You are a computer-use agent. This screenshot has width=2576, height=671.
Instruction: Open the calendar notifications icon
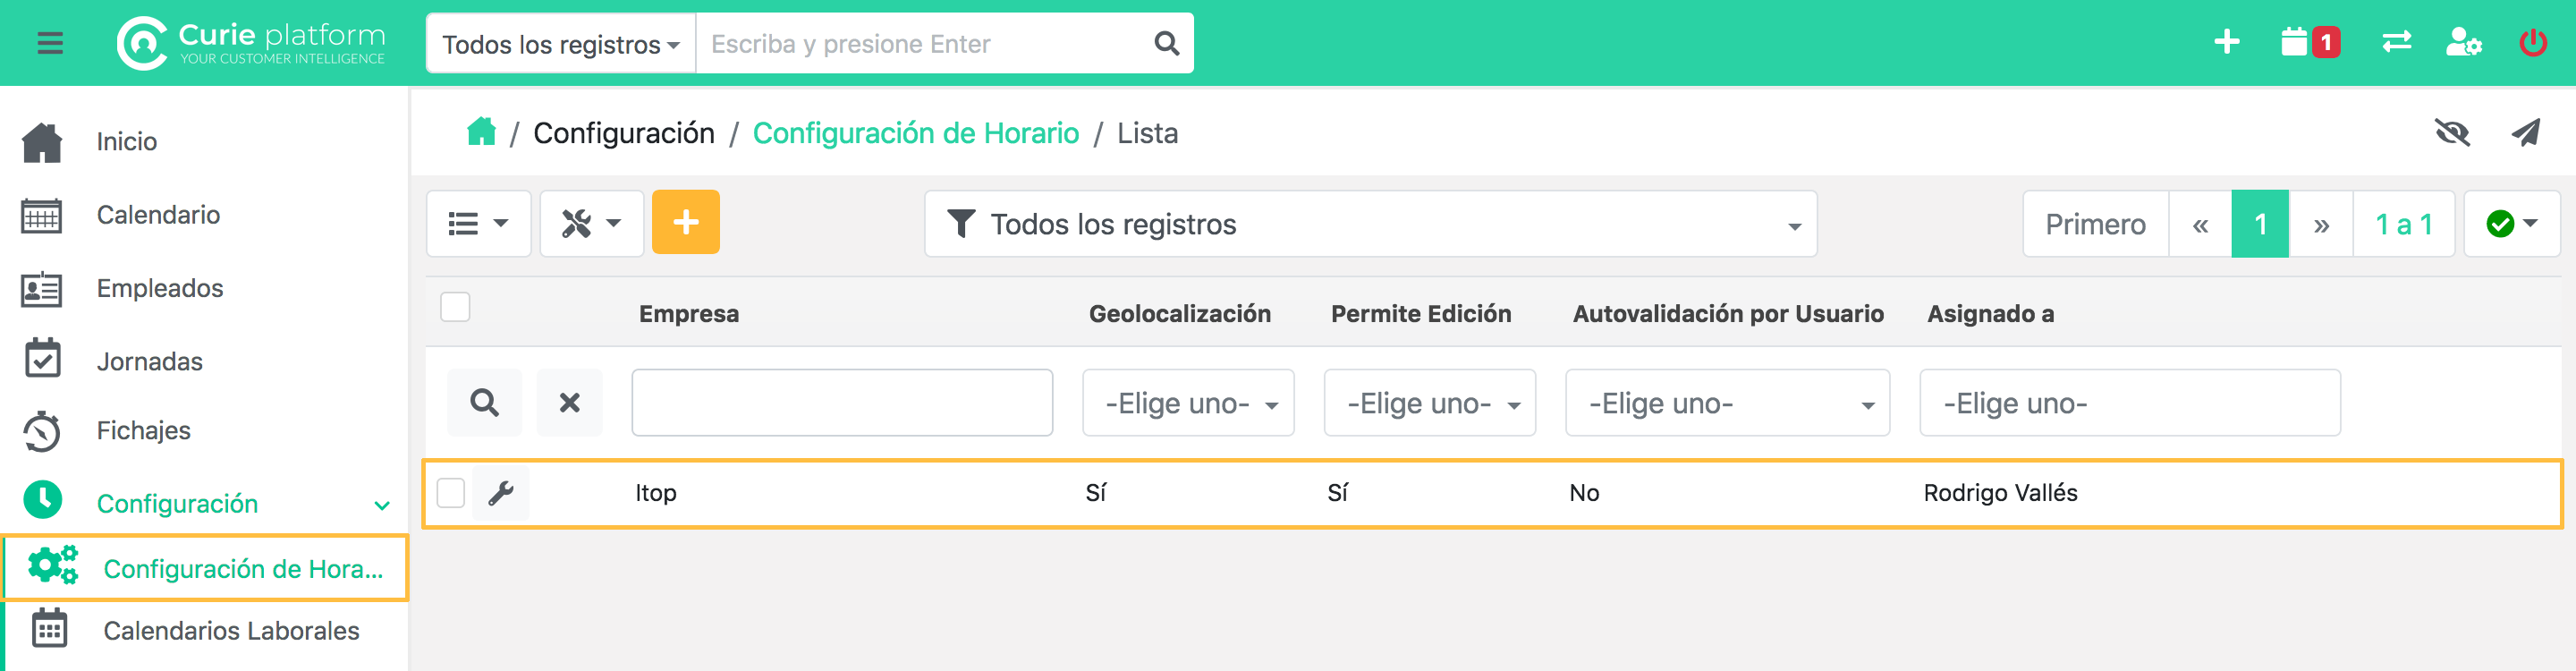pos(2308,43)
